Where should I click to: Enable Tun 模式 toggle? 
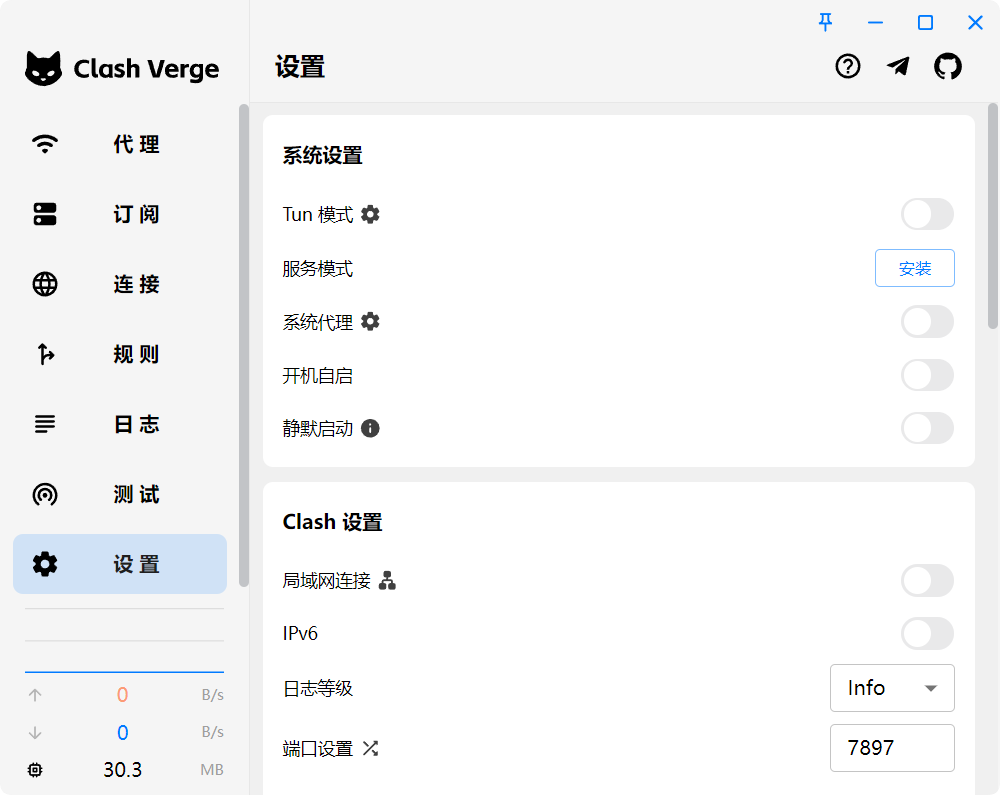tap(927, 214)
